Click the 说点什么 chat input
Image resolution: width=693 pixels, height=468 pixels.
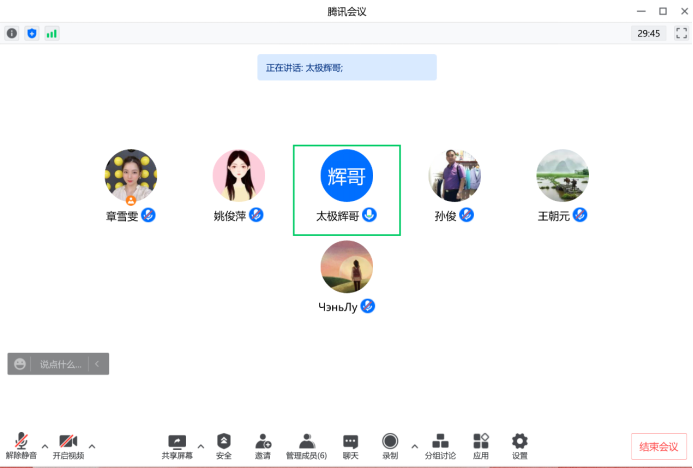coord(61,364)
